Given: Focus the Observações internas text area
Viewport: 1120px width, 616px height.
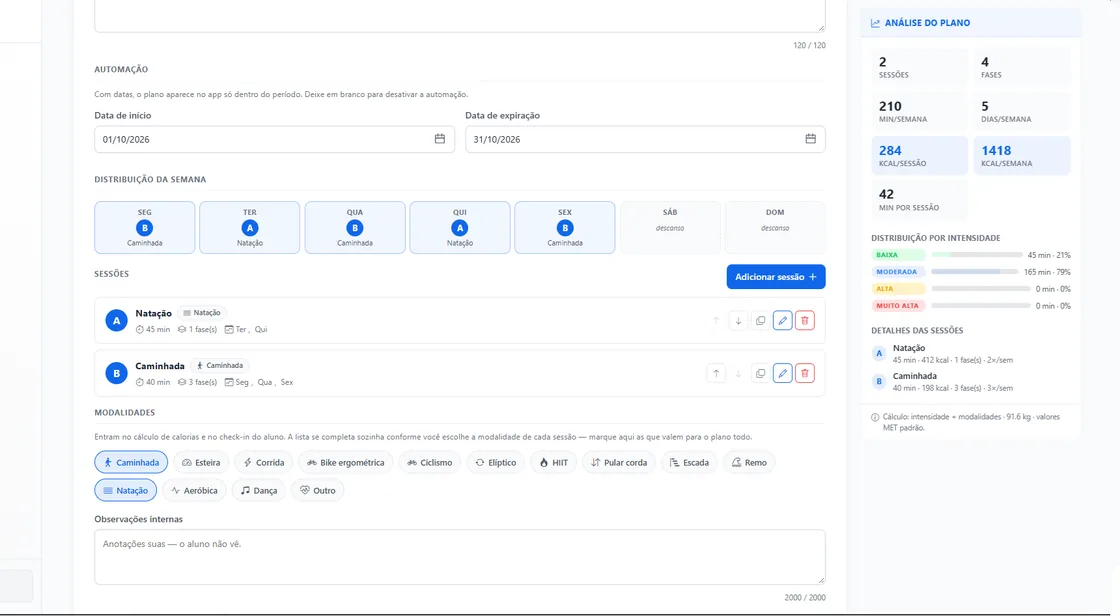Looking at the screenshot, I should (x=460, y=557).
